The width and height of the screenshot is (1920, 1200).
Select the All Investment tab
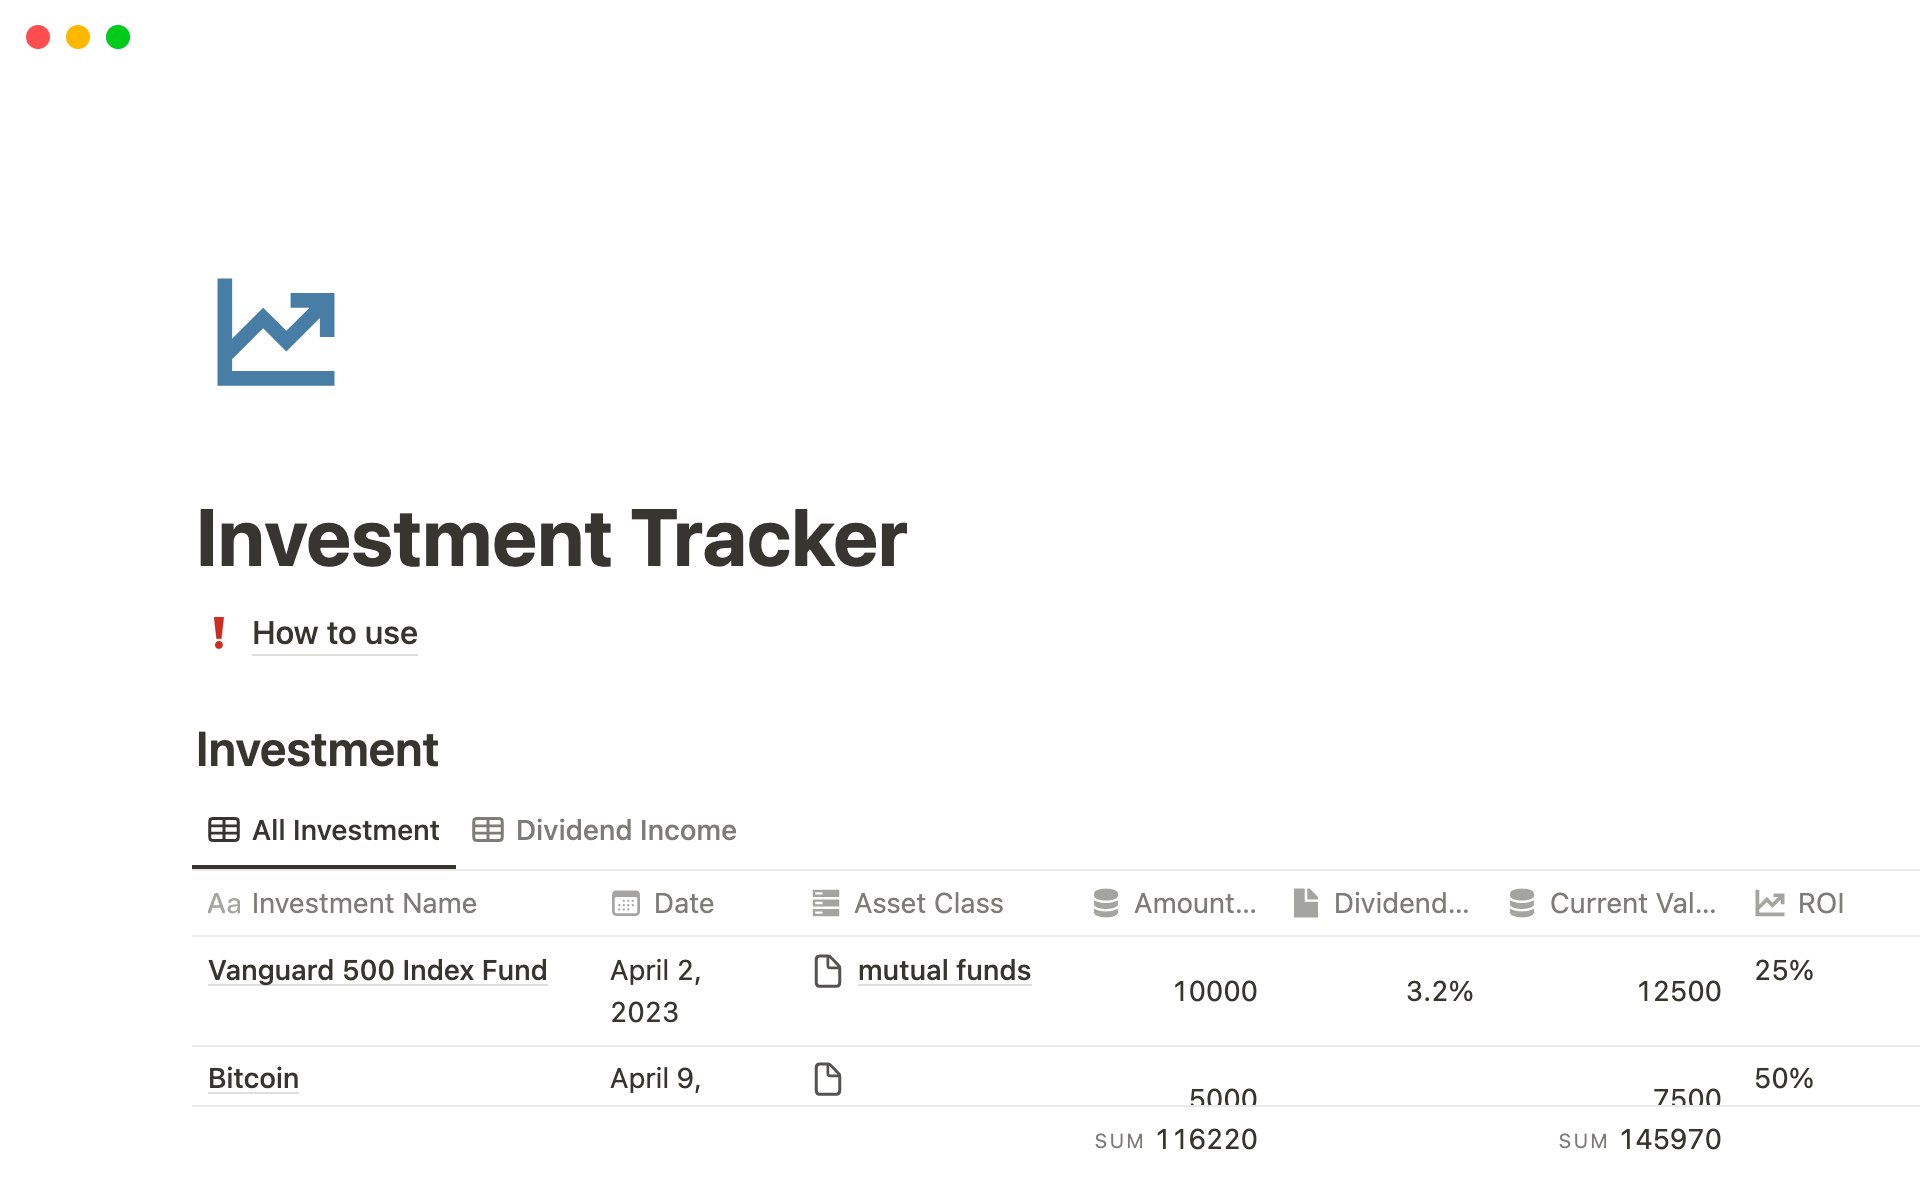(x=345, y=830)
